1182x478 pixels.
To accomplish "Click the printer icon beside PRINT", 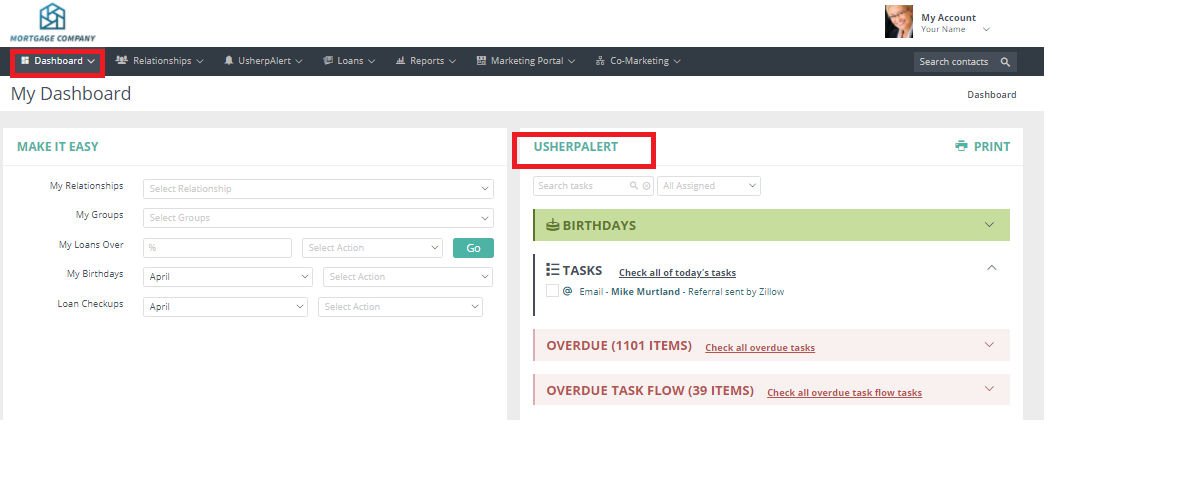I will point(961,146).
